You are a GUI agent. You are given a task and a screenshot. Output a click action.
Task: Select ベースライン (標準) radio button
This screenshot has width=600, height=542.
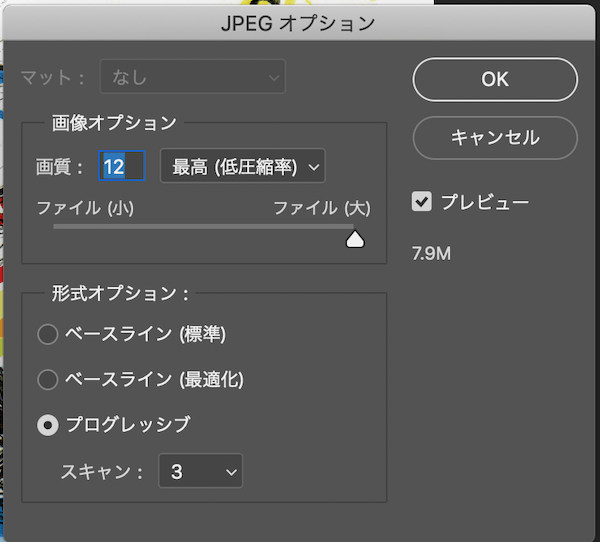point(48,334)
